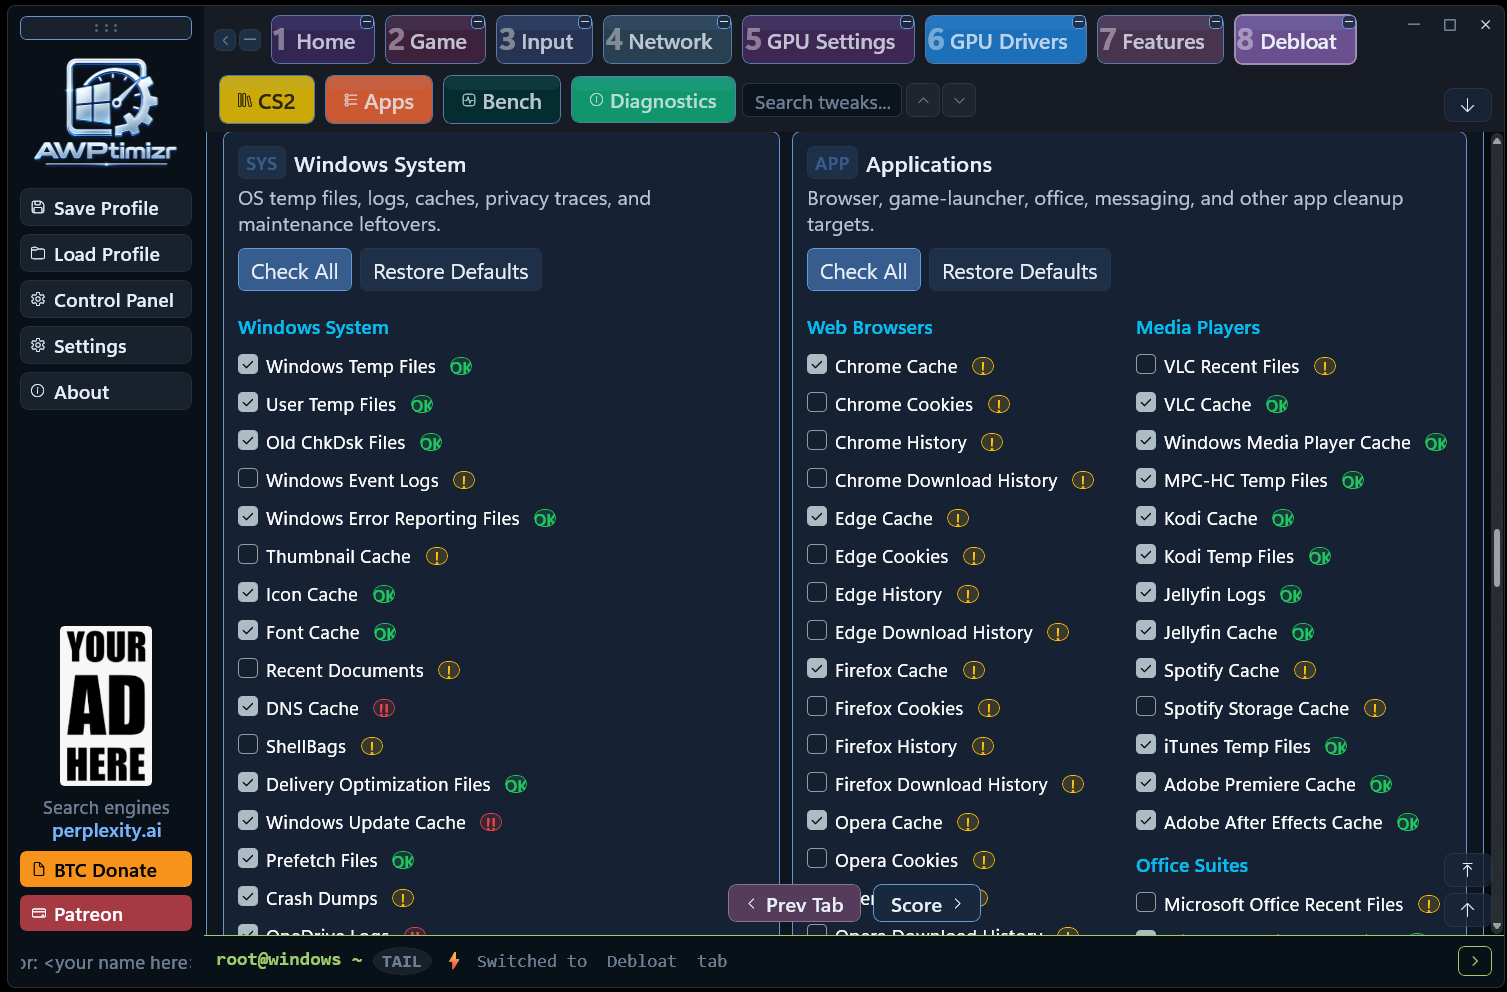Click the up chevron beside the search box
The image size is (1507, 992).
click(x=923, y=101)
